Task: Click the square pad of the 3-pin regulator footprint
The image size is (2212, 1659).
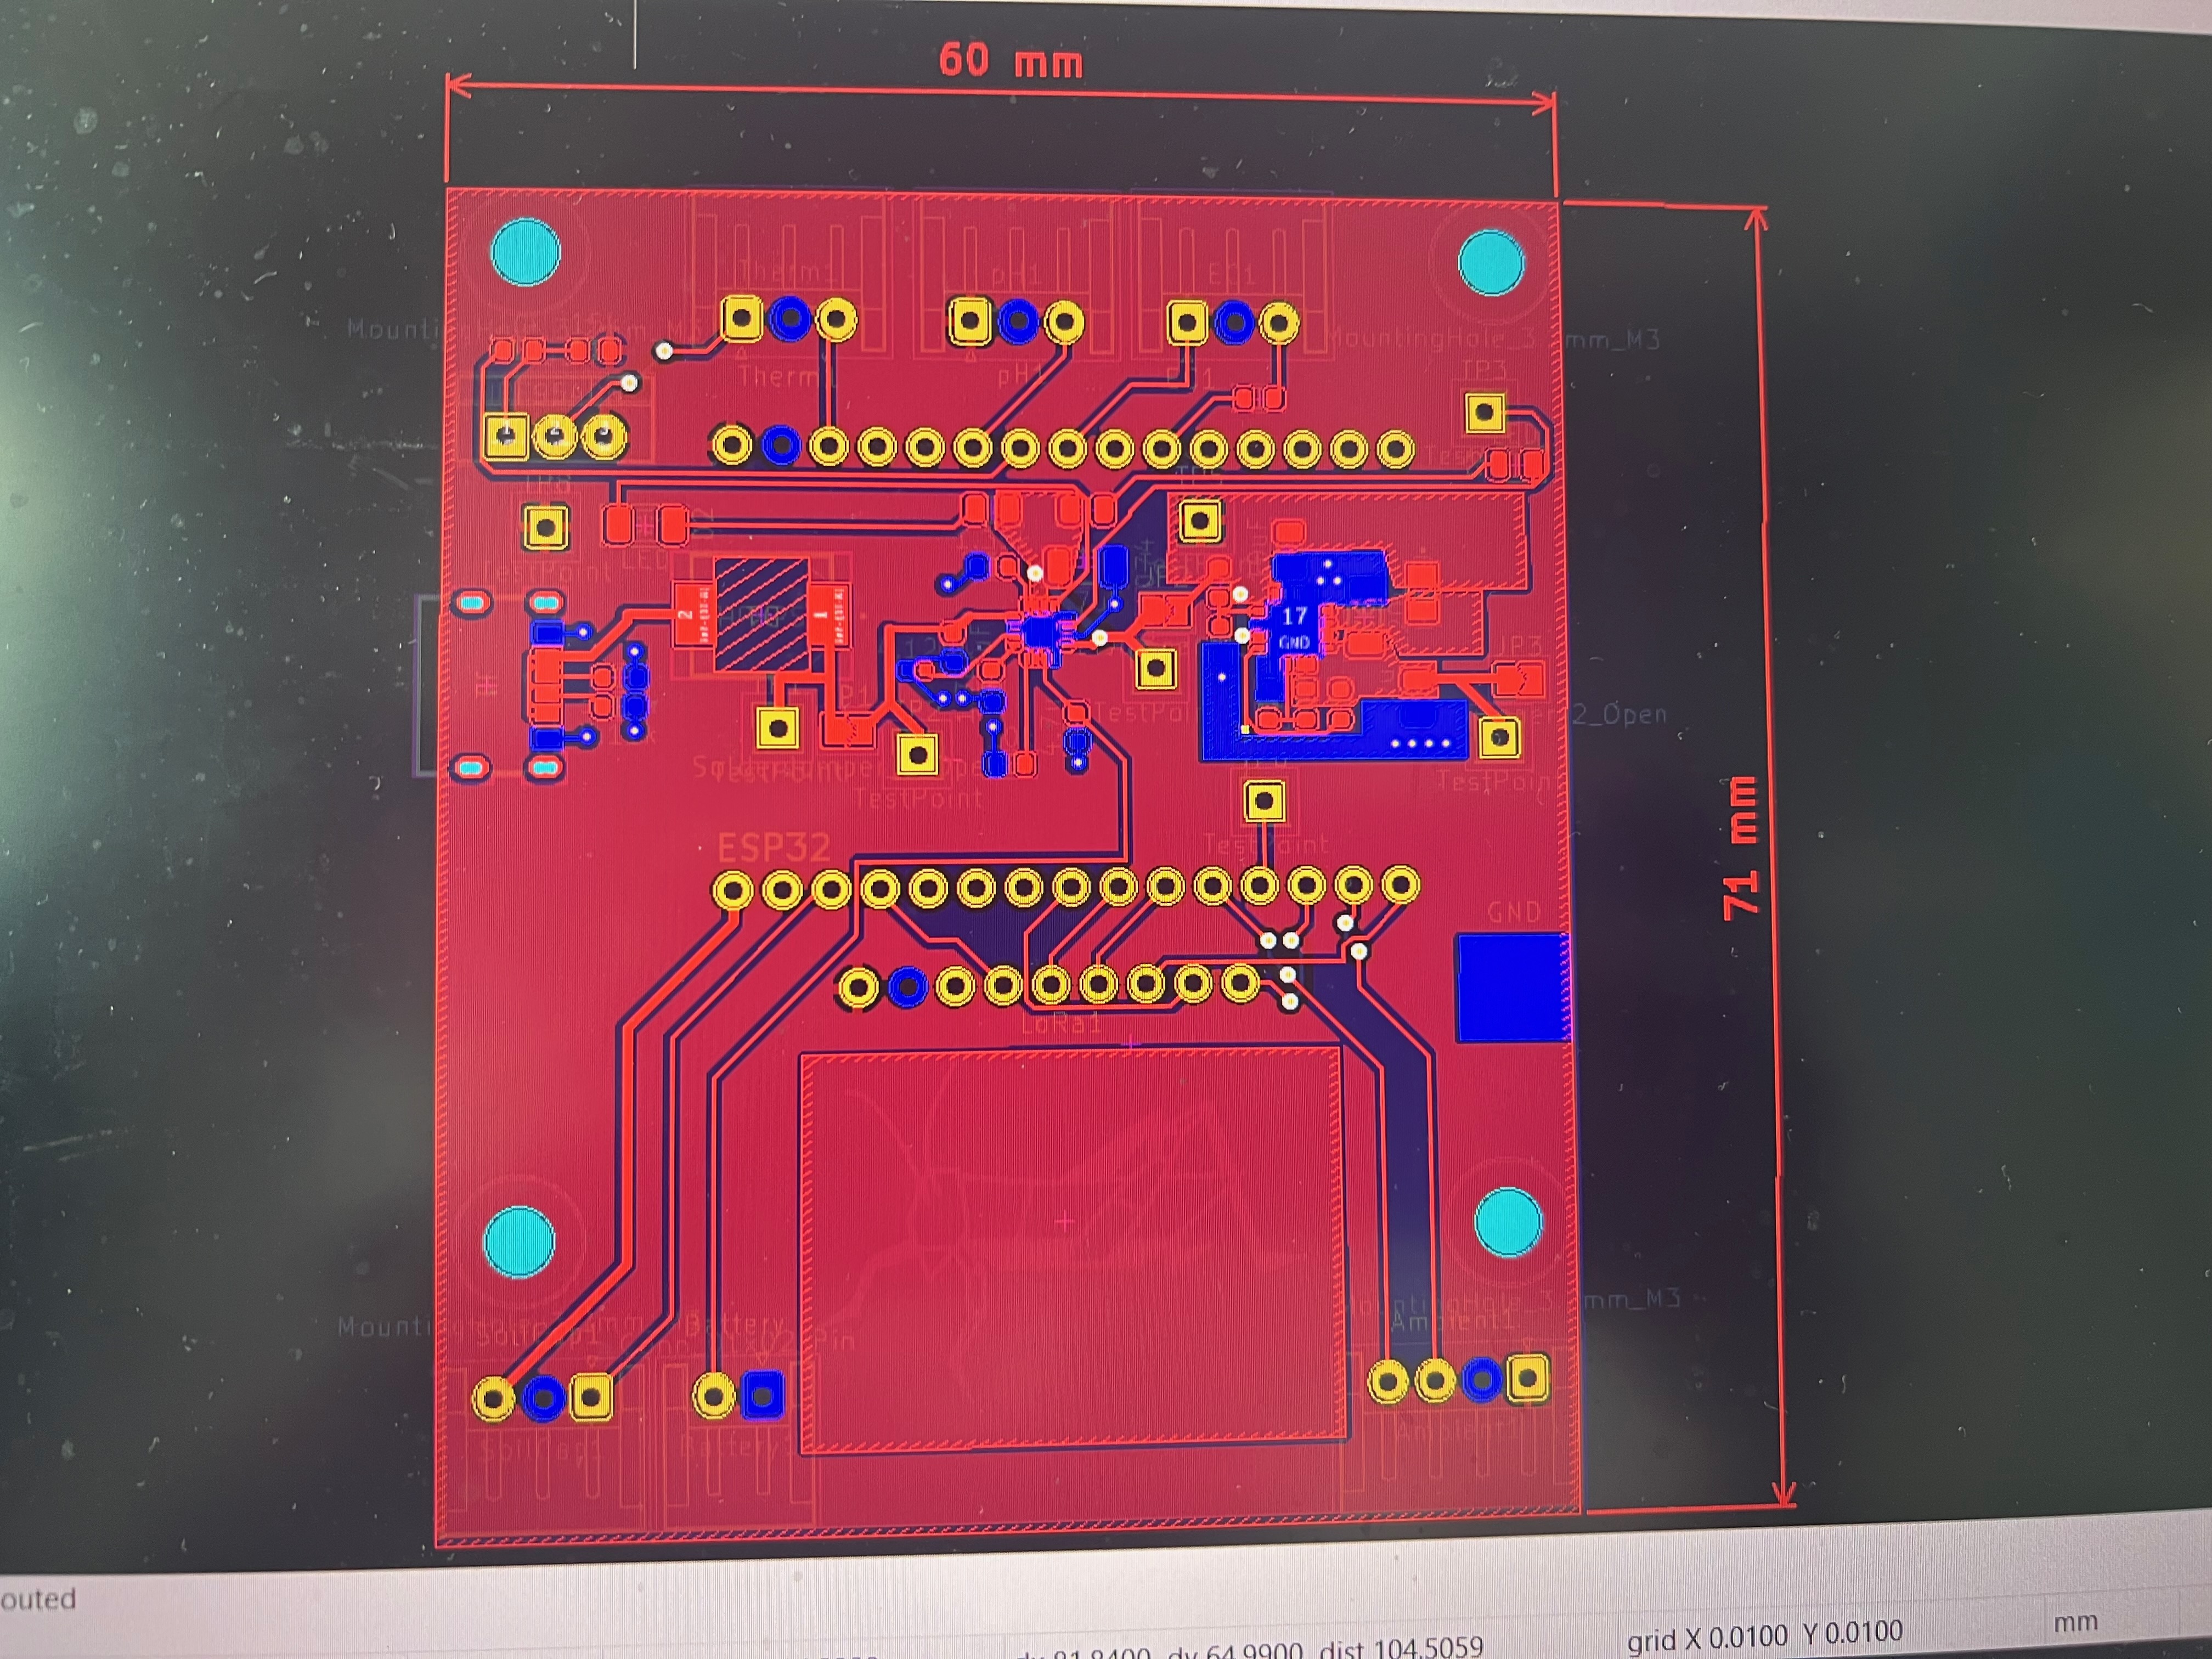Action: [506, 436]
